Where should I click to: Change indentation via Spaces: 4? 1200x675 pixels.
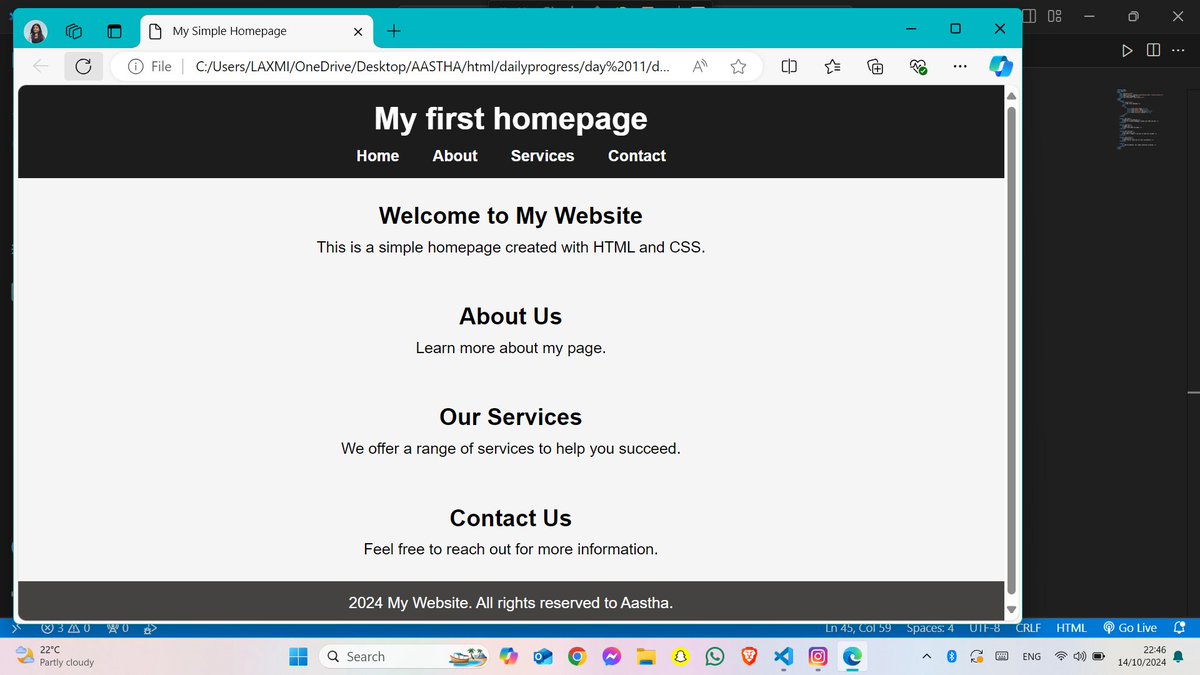click(x=930, y=628)
